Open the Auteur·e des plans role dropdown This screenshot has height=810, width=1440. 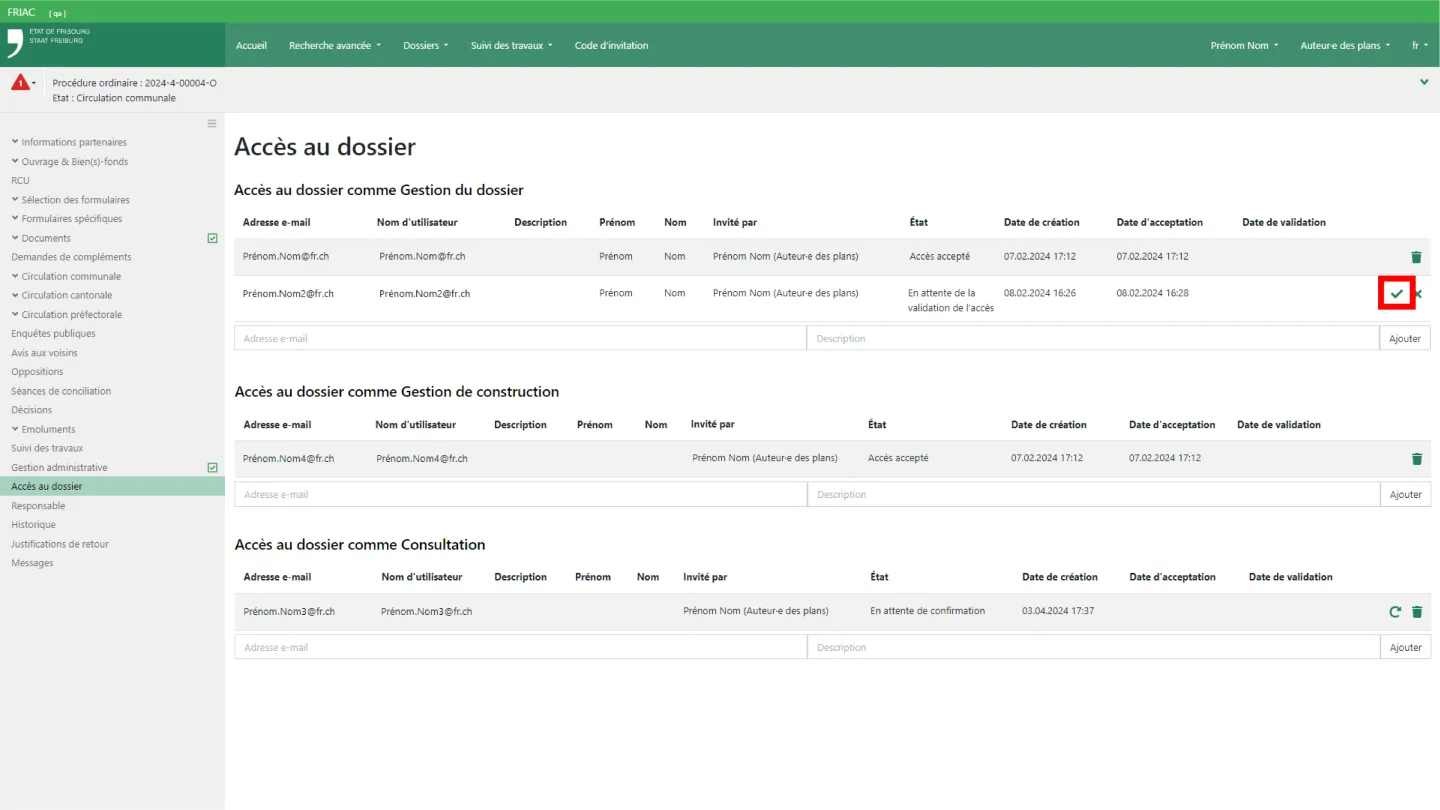tap(1344, 46)
